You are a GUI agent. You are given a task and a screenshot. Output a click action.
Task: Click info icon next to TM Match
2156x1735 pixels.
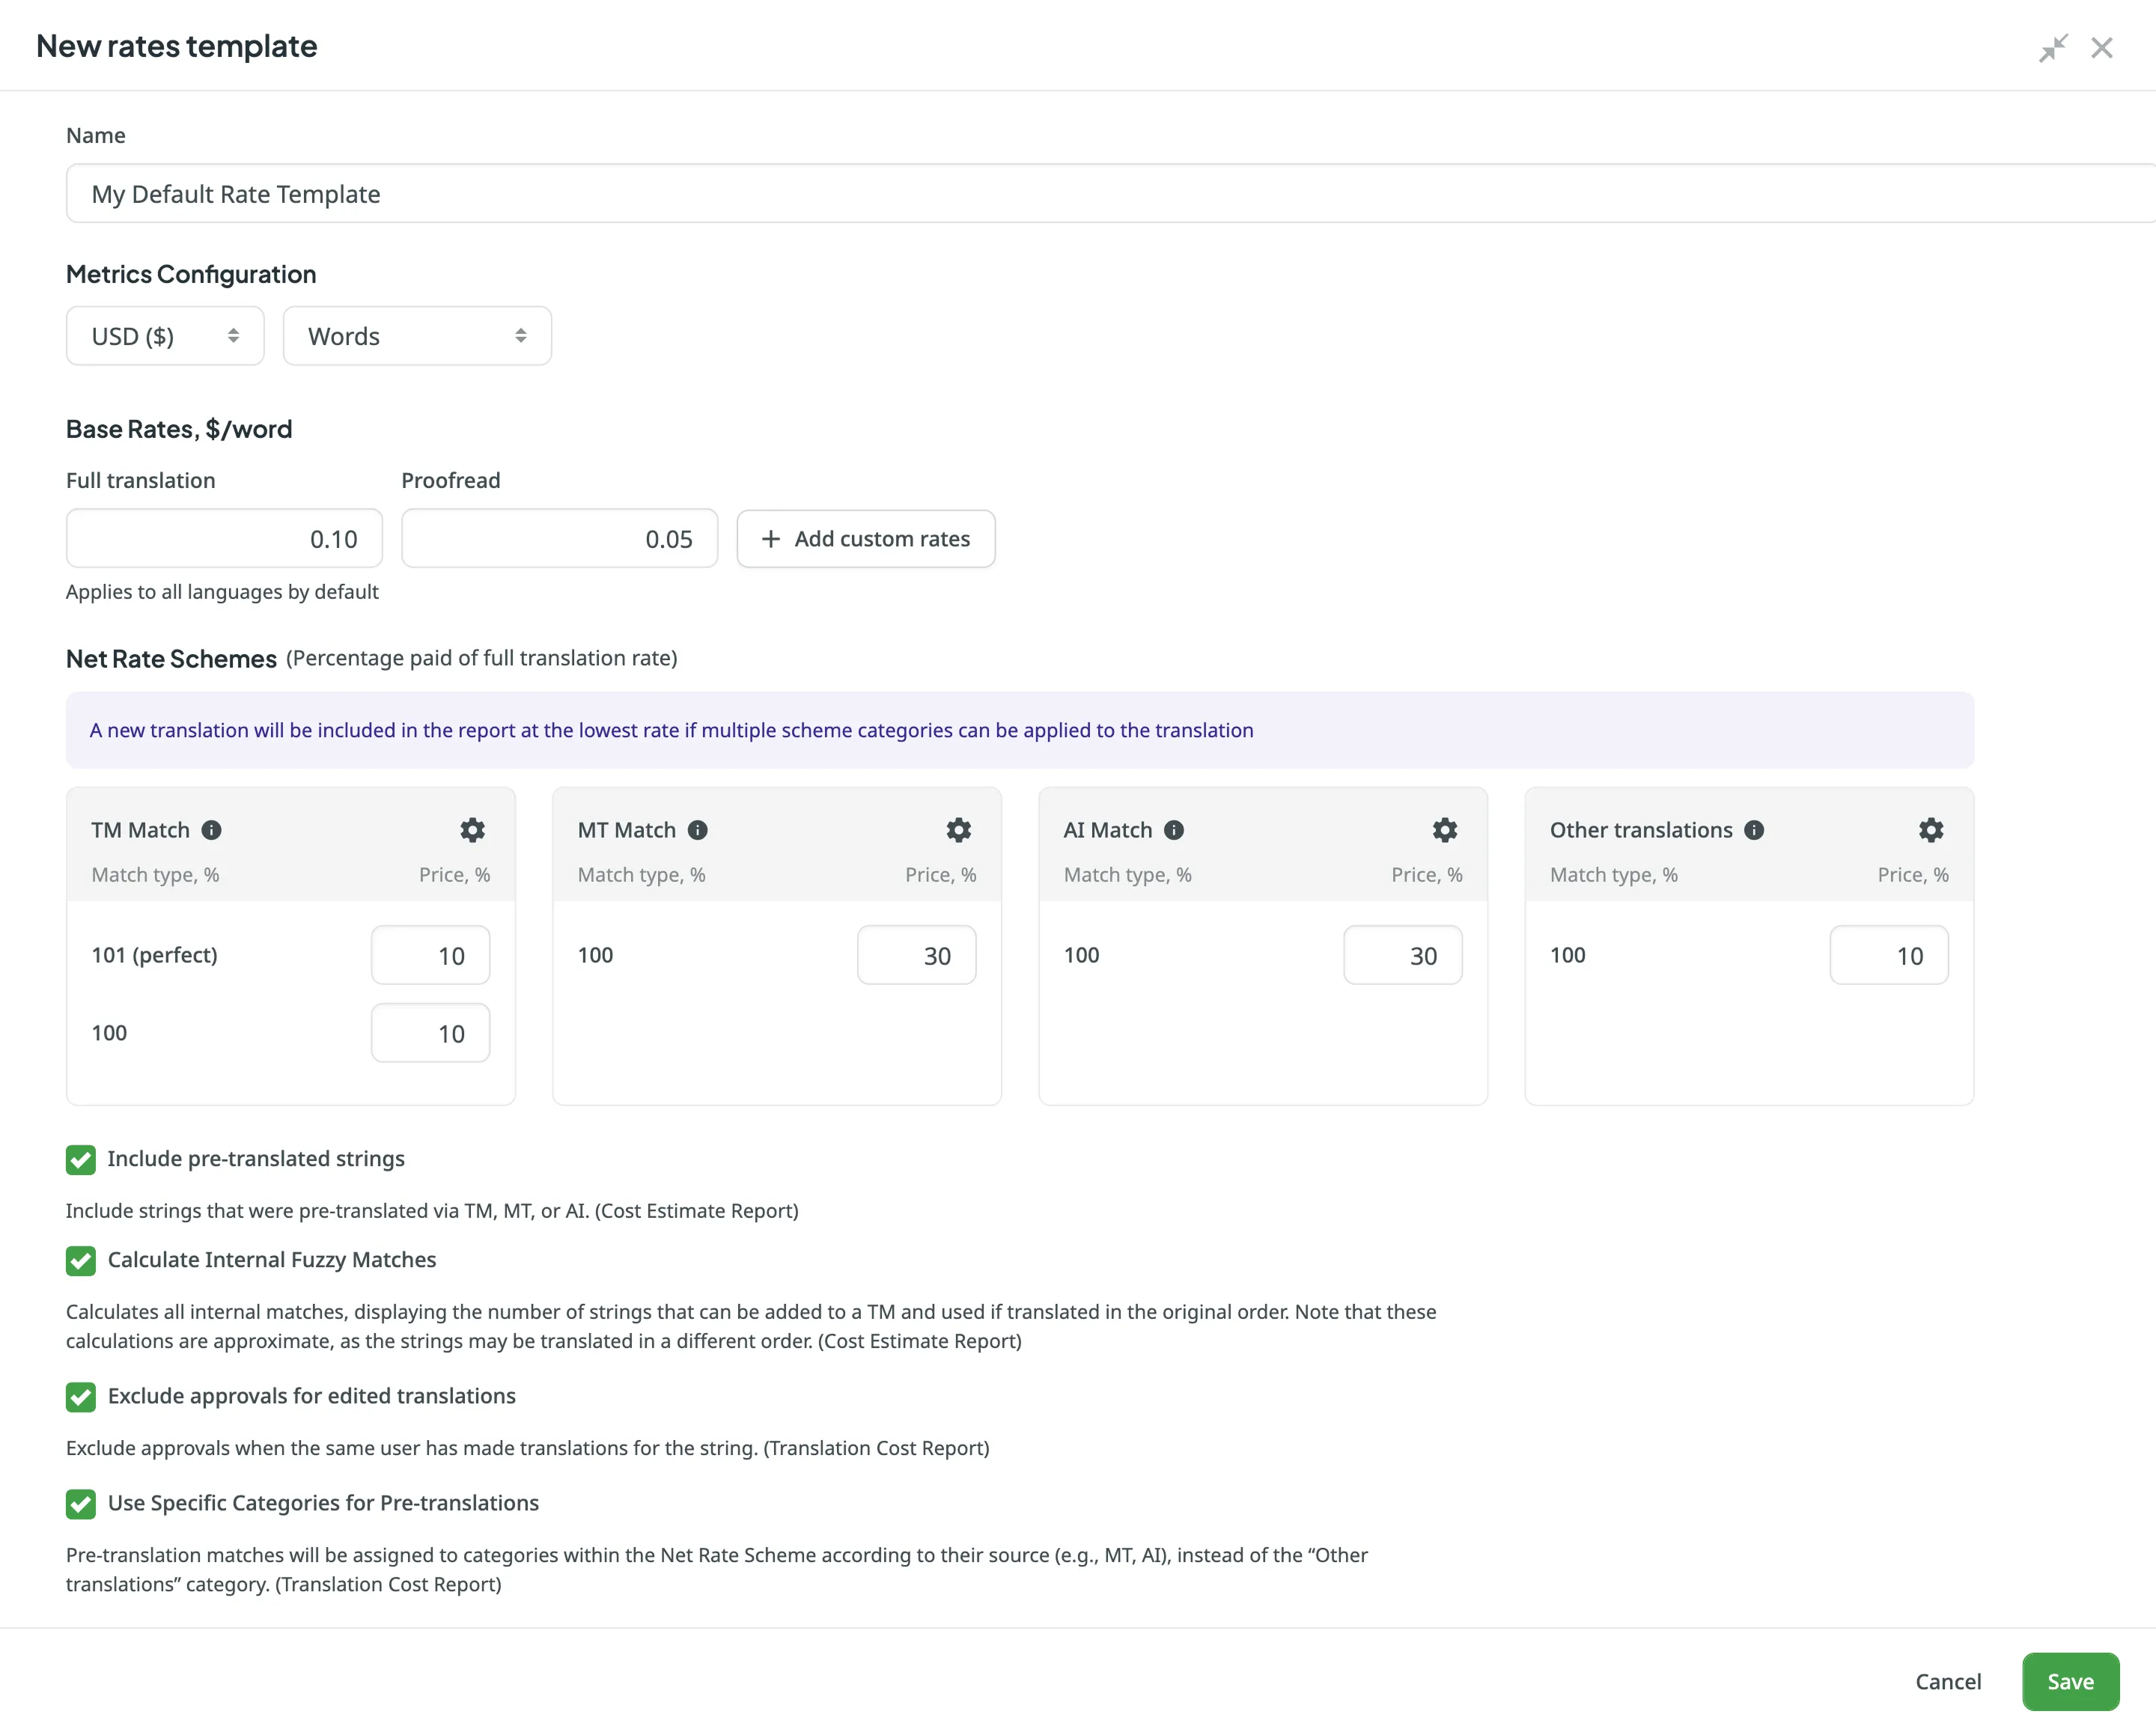[x=211, y=830]
